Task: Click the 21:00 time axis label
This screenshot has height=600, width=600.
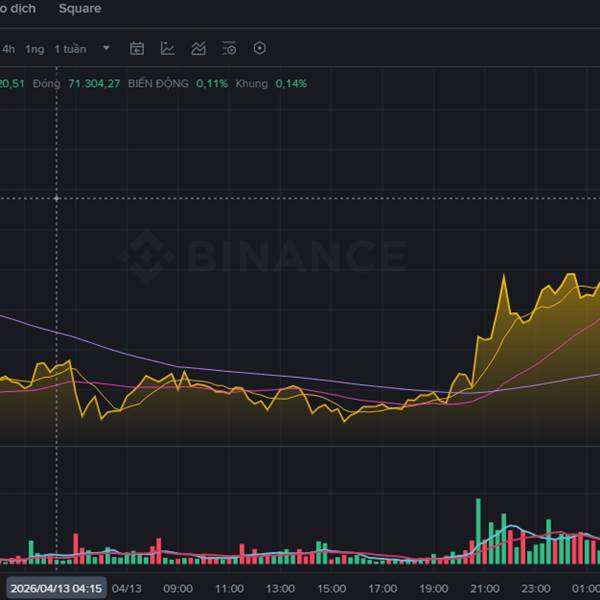Action: click(x=485, y=588)
